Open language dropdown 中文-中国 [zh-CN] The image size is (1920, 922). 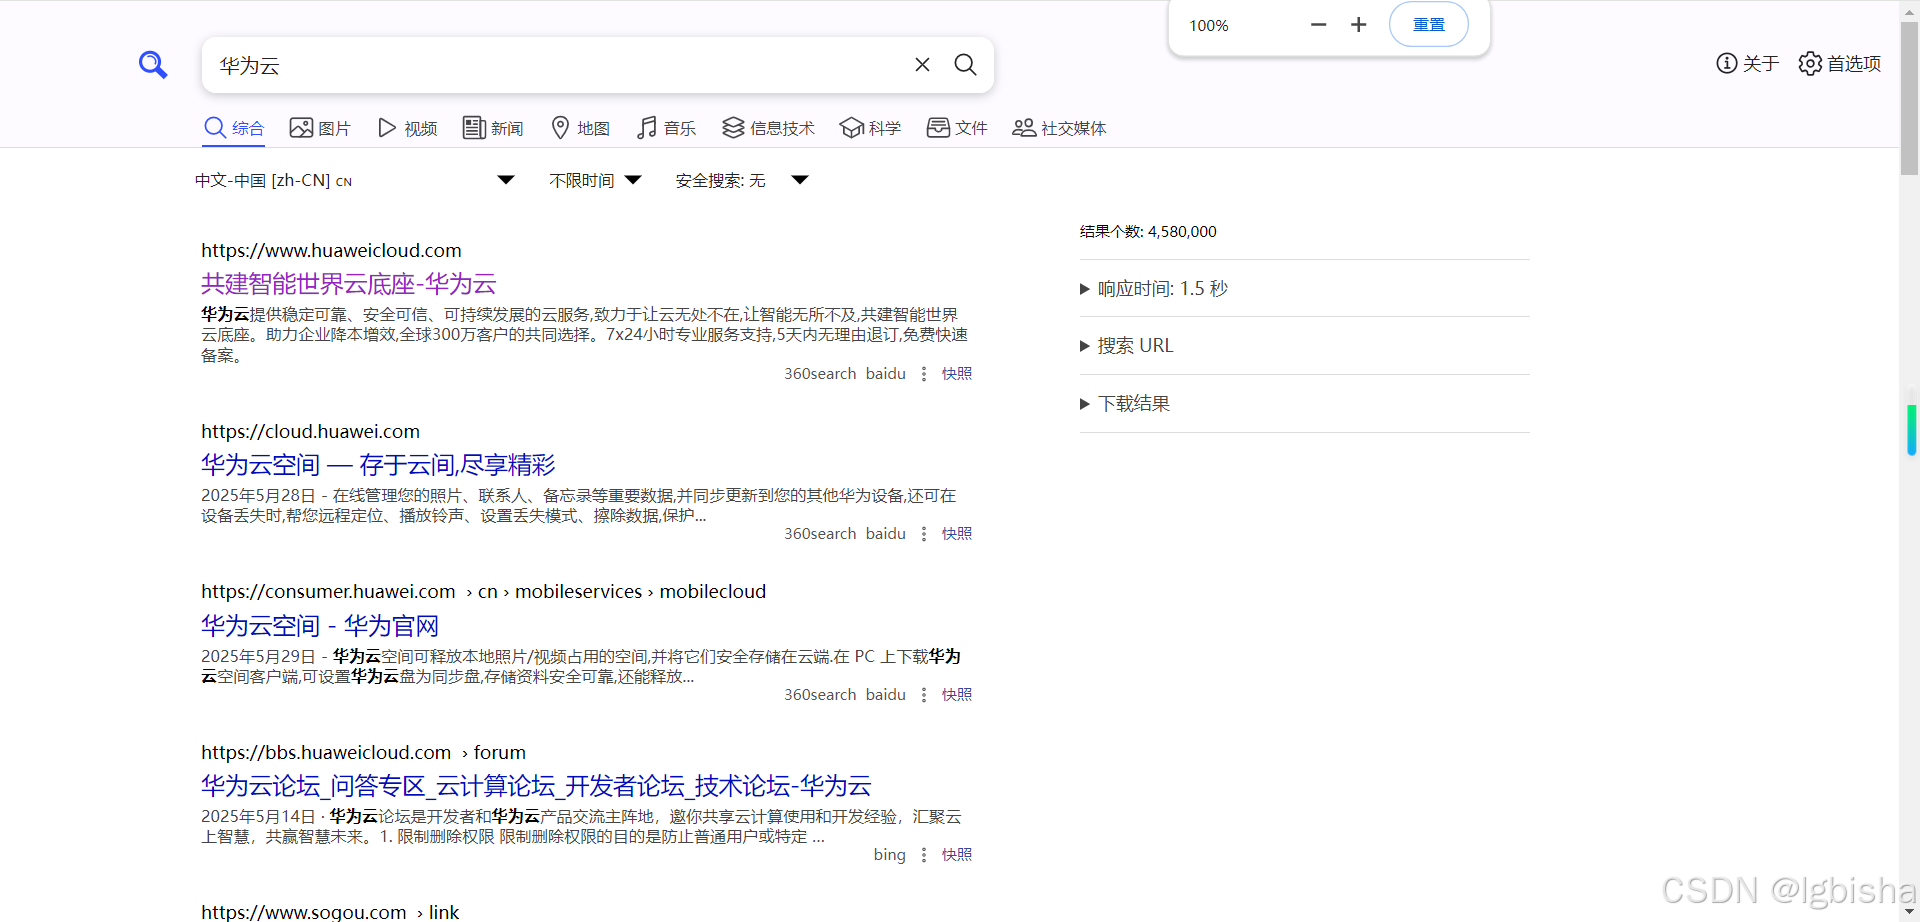354,180
